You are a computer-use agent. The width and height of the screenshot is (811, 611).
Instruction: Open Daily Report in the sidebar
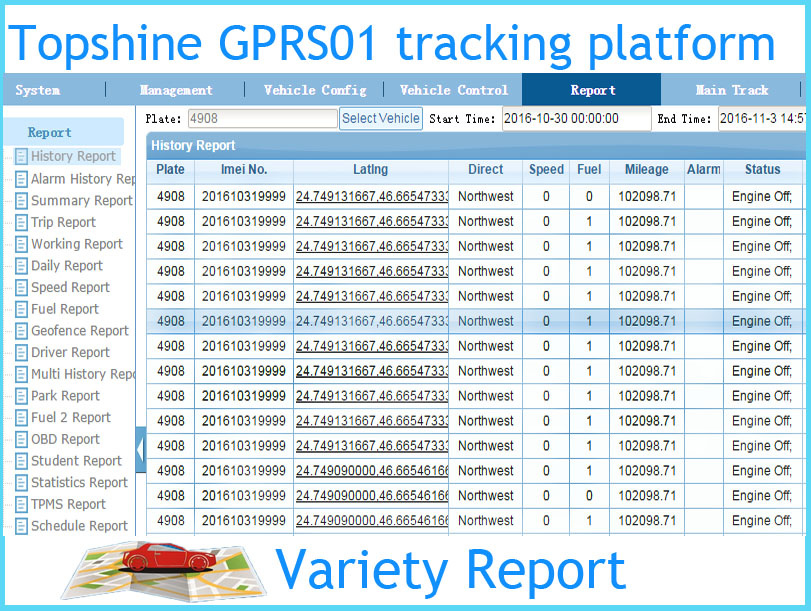(x=67, y=266)
